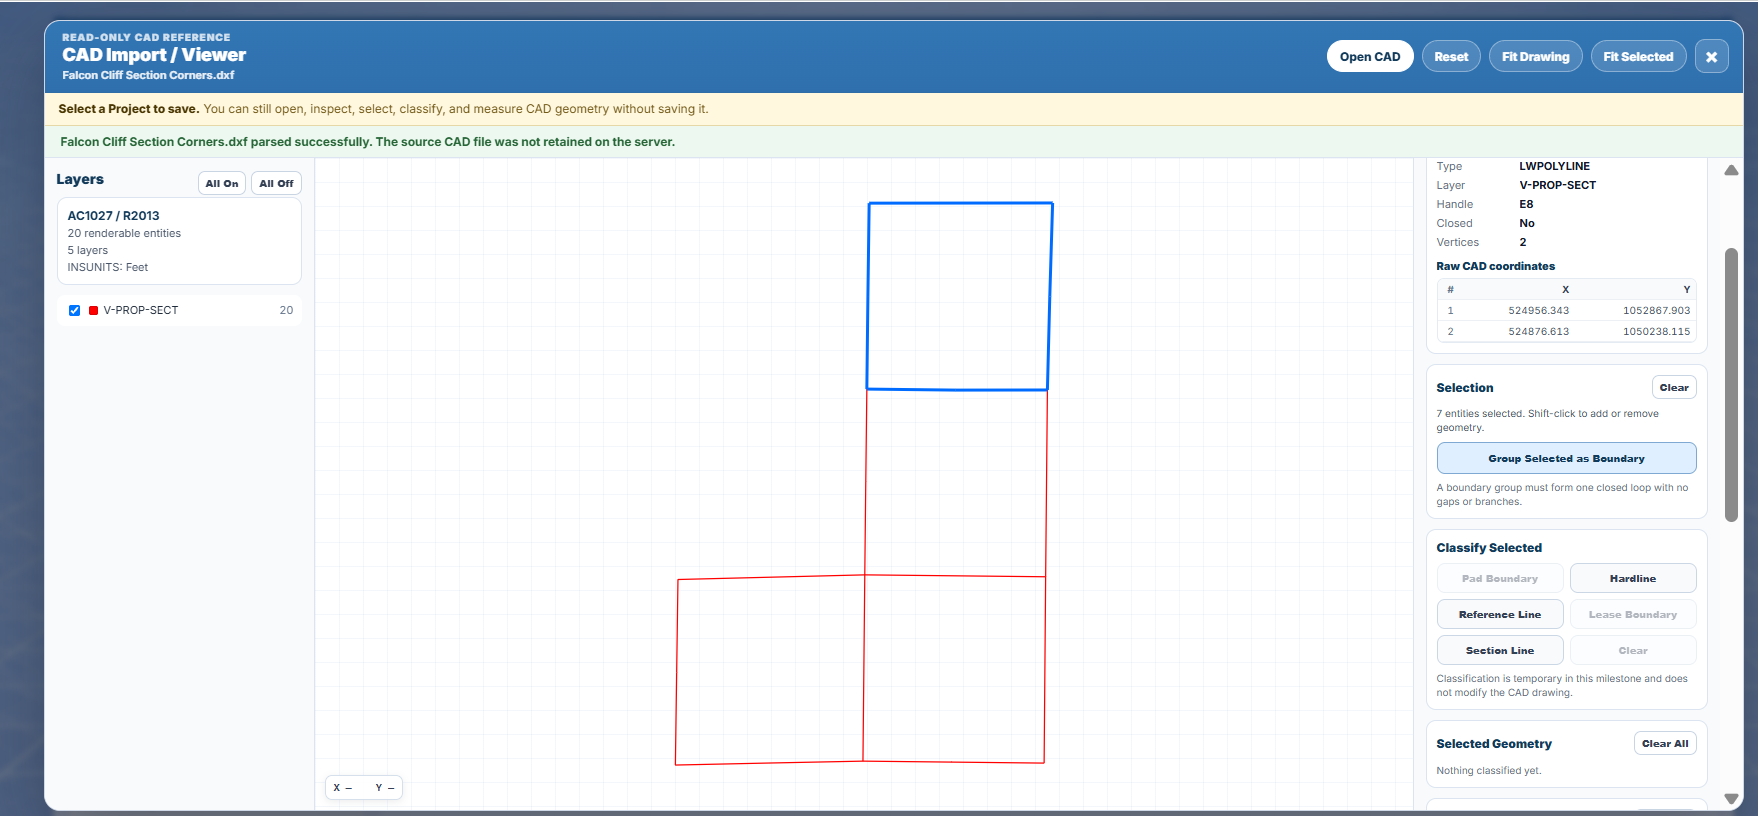Click the disabled Pad Boundary button
Viewport: 1758px width, 816px height.
[1500, 578]
